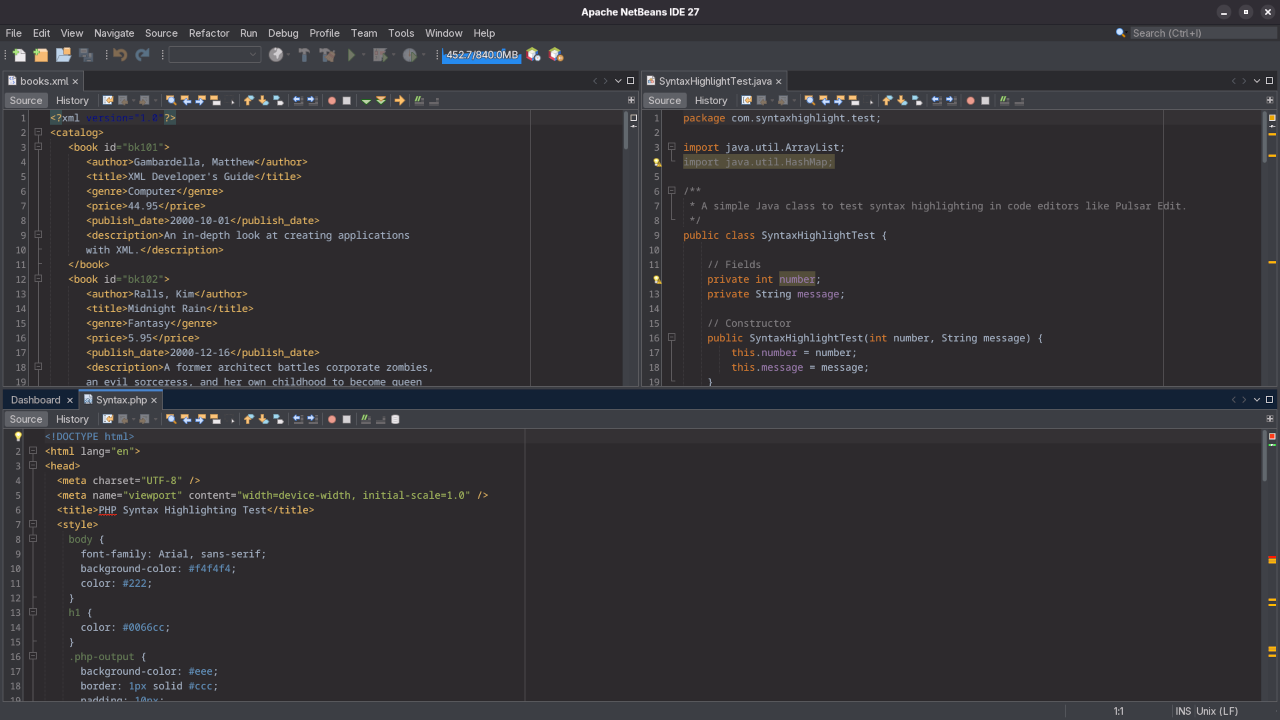Open the project configuration combo box

point(215,55)
